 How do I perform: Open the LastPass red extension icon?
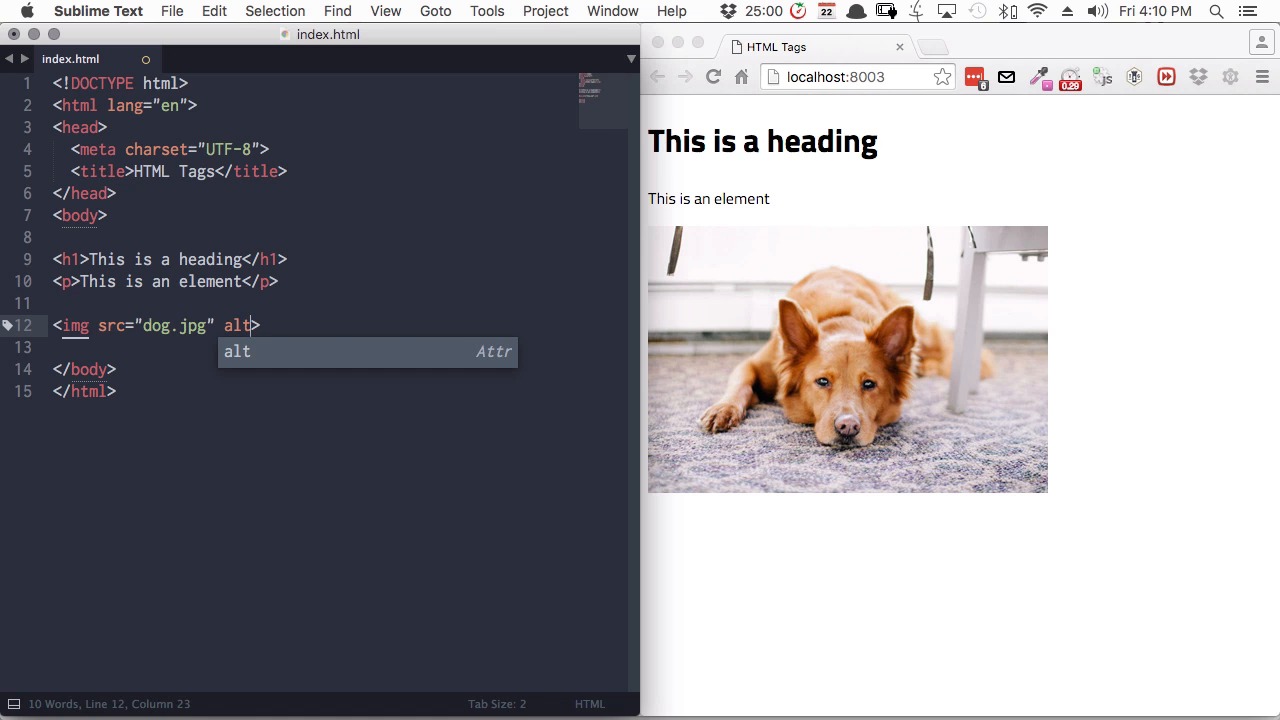pos(974,77)
